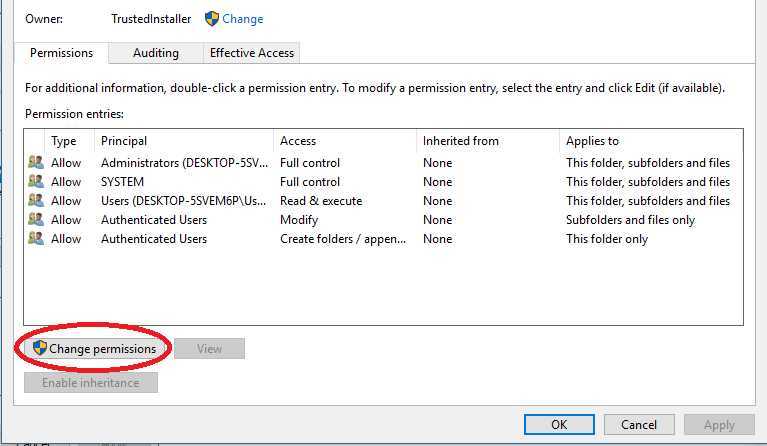Open the Change owner link
The width and height of the screenshot is (767, 446).
click(243, 19)
